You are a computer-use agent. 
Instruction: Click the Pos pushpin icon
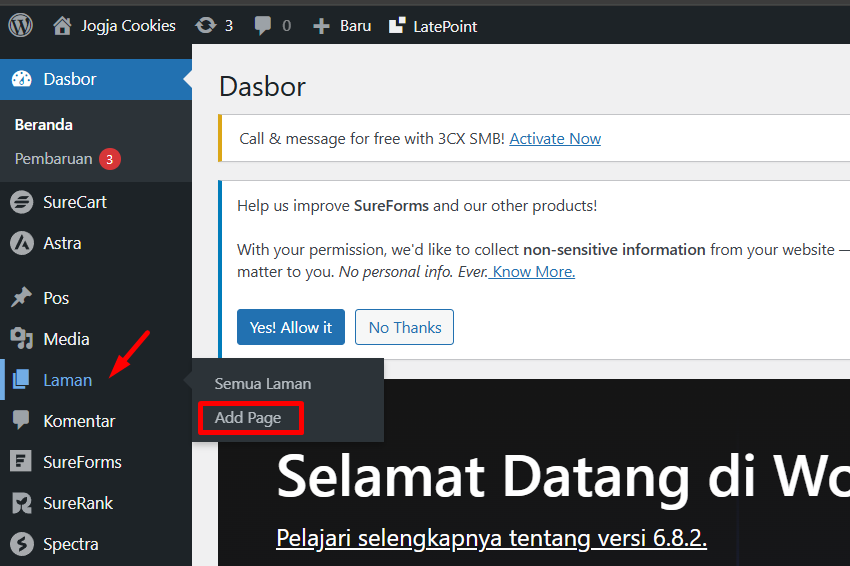(x=22, y=298)
